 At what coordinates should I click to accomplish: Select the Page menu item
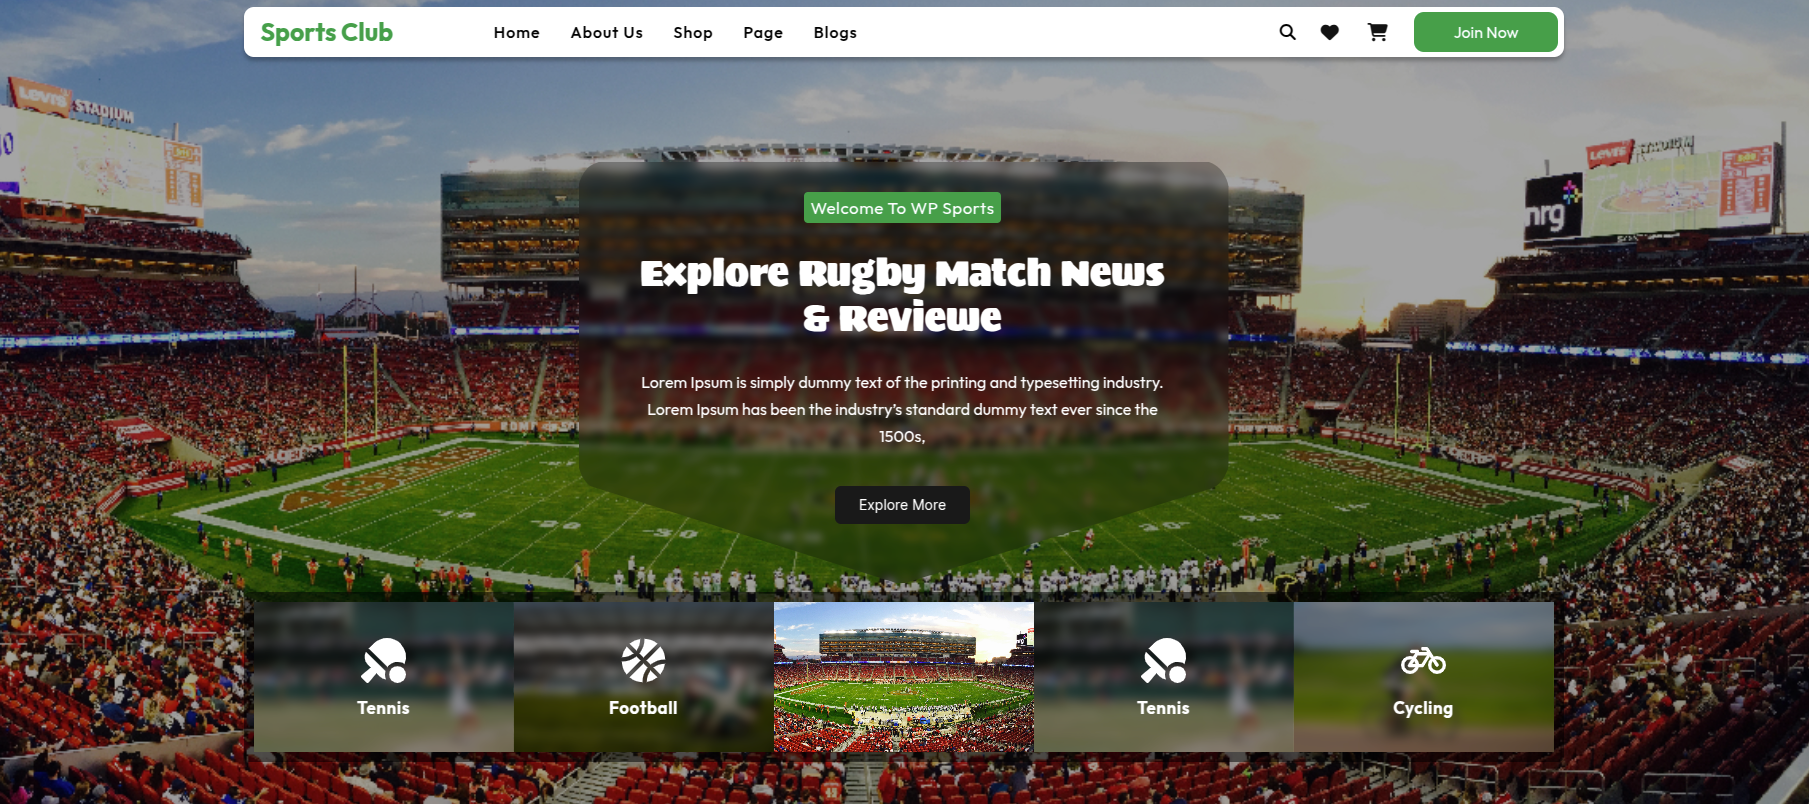click(763, 32)
